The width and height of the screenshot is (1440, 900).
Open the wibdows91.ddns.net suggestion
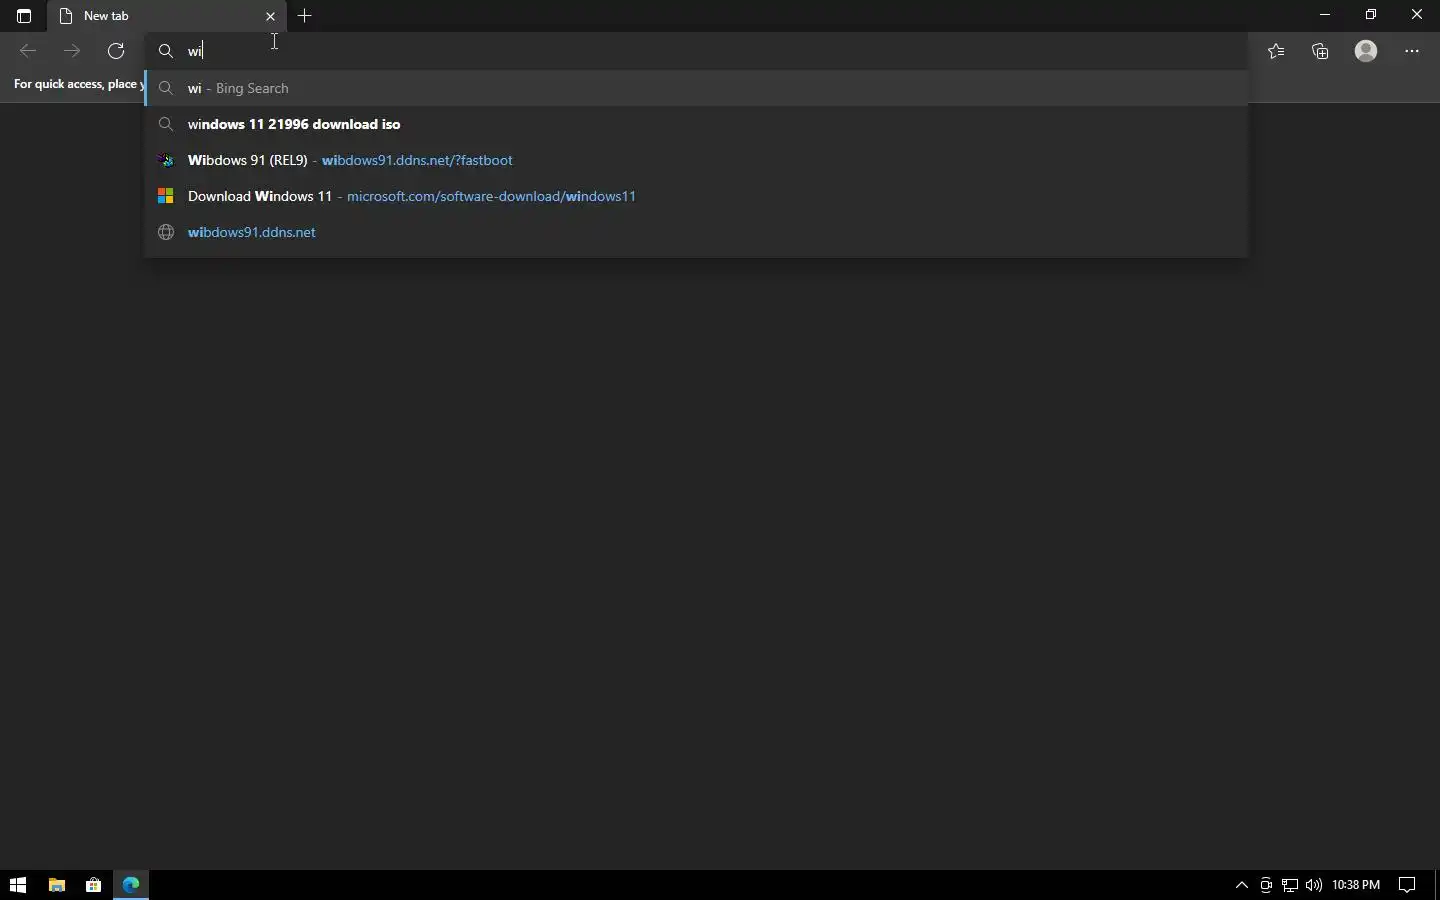tap(697, 232)
